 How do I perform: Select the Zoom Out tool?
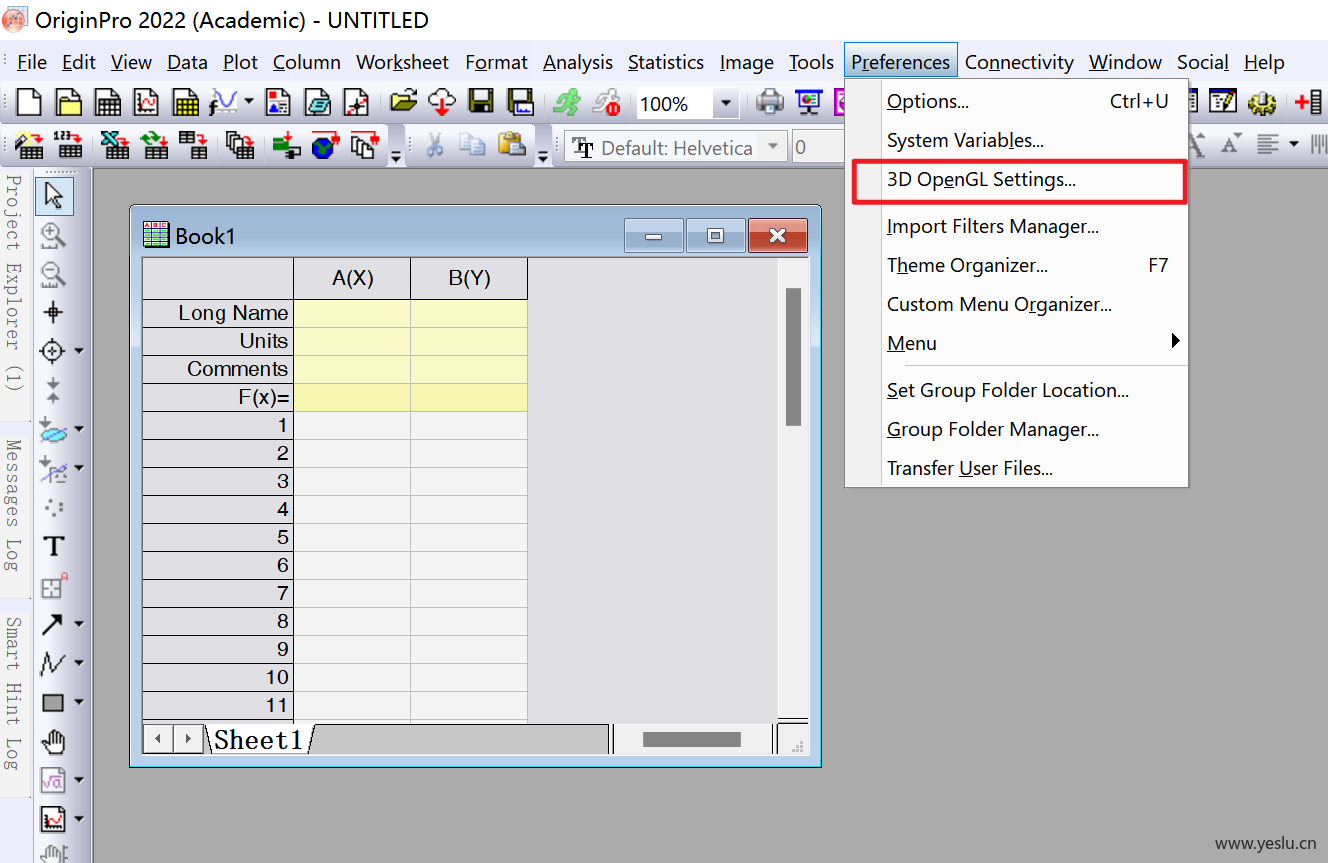53,274
